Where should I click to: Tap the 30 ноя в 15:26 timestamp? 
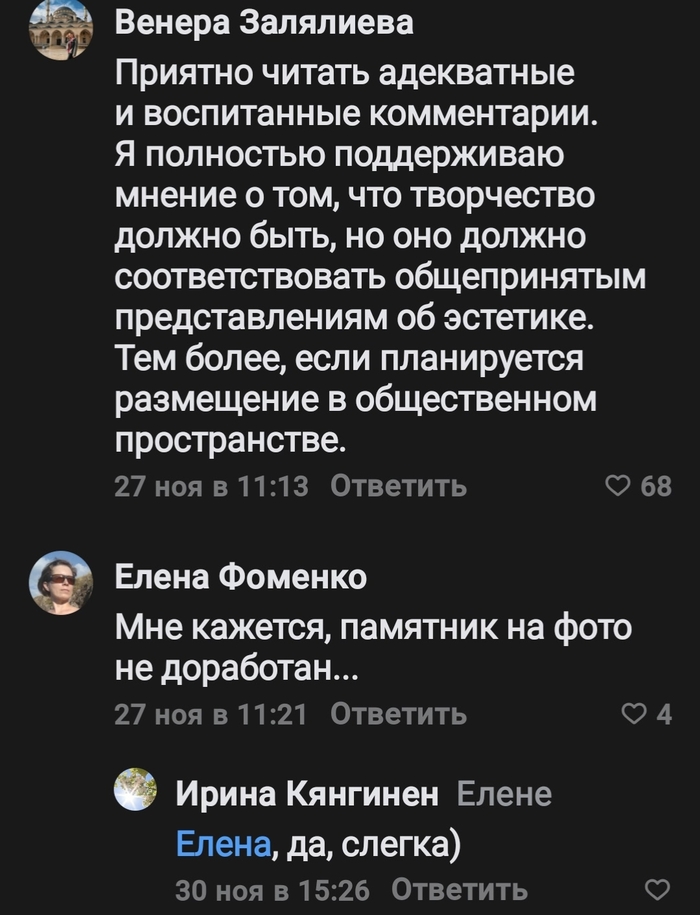point(272,889)
